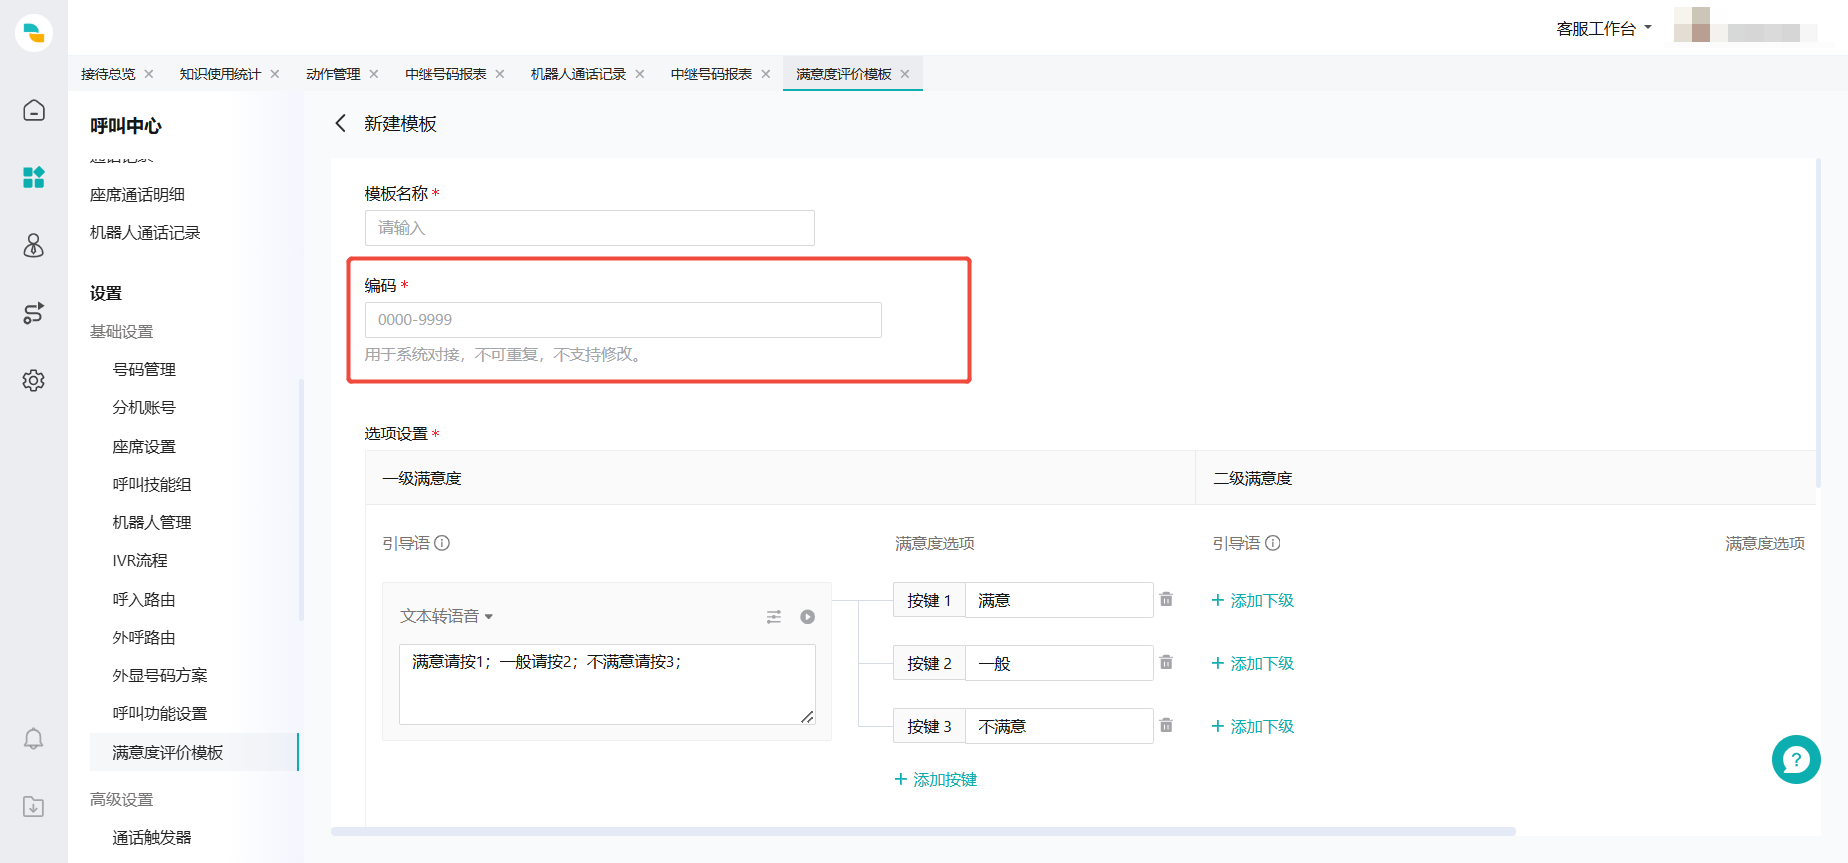Click info icon next to first 引导语
The height and width of the screenshot is (863, 1848).
[442, 543]
